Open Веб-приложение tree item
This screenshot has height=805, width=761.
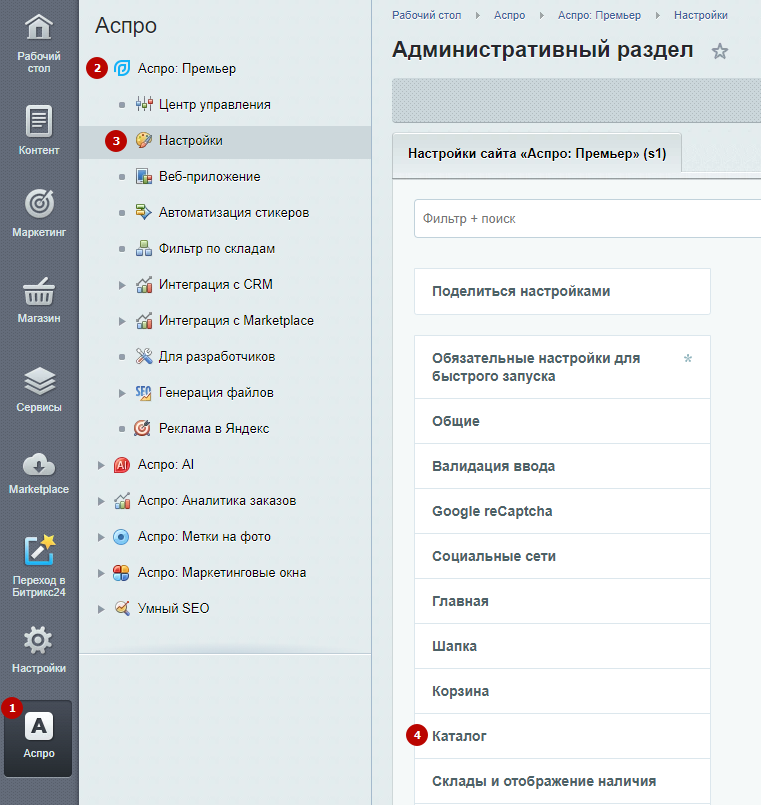coord(210,177)
